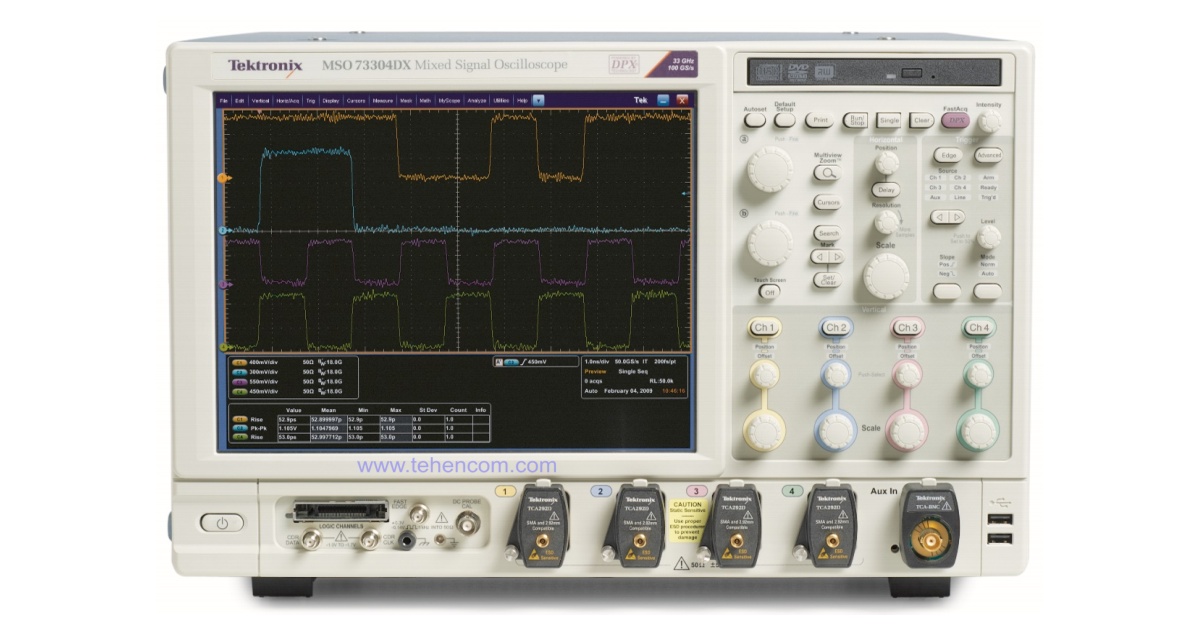Open the Display menu
This screenshot has height=630, width=1200.
[331, 101]
